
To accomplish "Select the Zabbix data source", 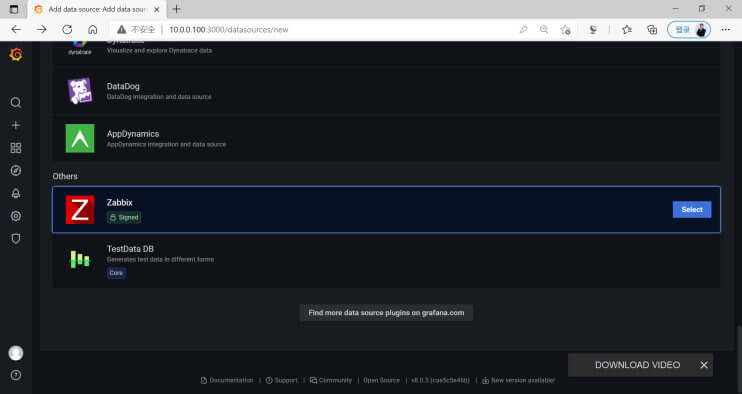I will (692, 210).
